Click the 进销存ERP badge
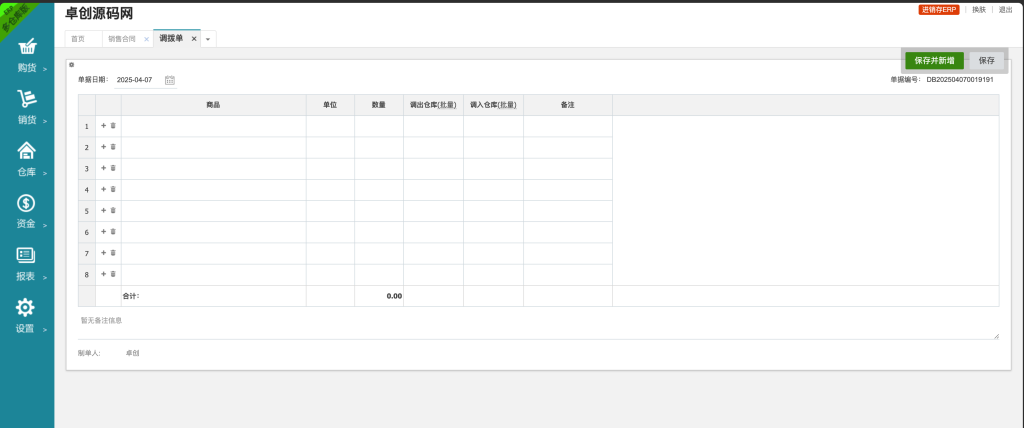The height and width of the screenshot is (428, 1024). coord(938,10)
